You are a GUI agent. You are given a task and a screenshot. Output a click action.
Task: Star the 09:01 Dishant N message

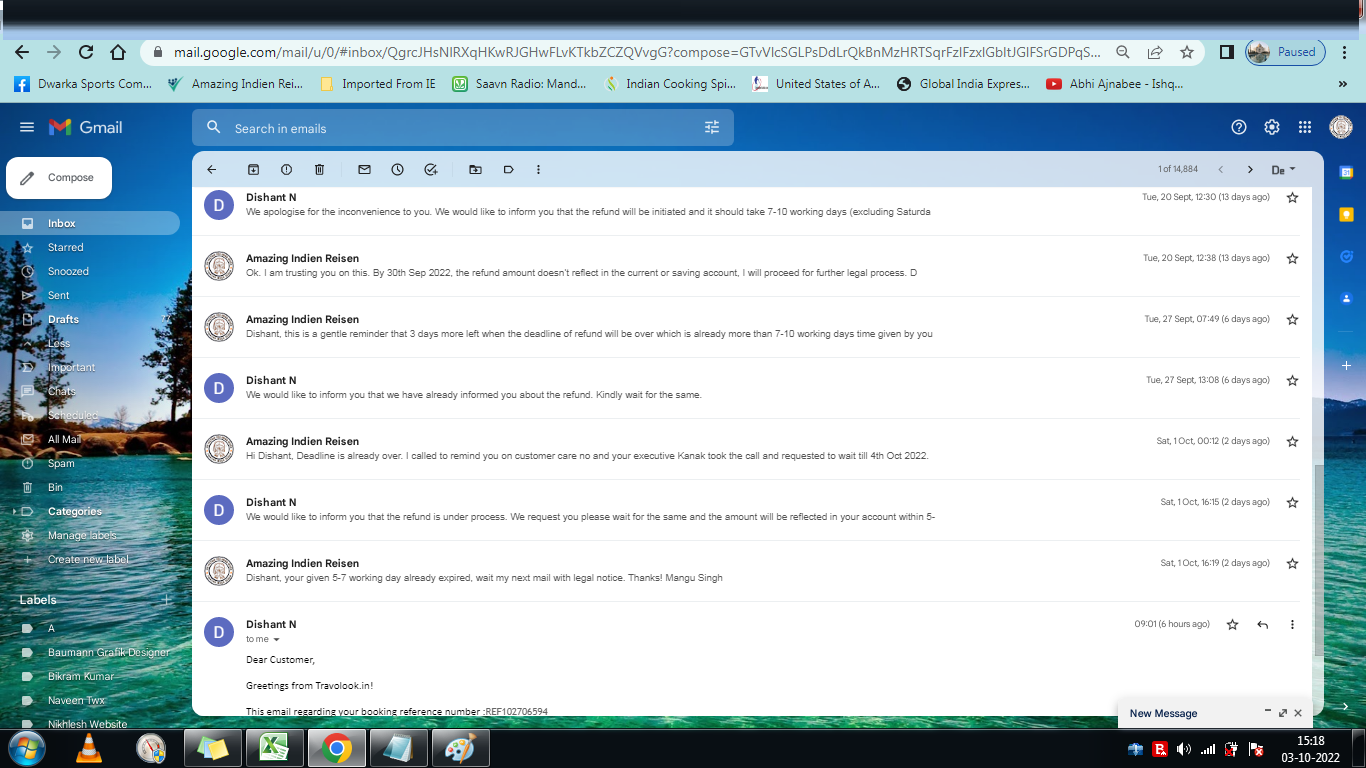(x=1232, y=624)
